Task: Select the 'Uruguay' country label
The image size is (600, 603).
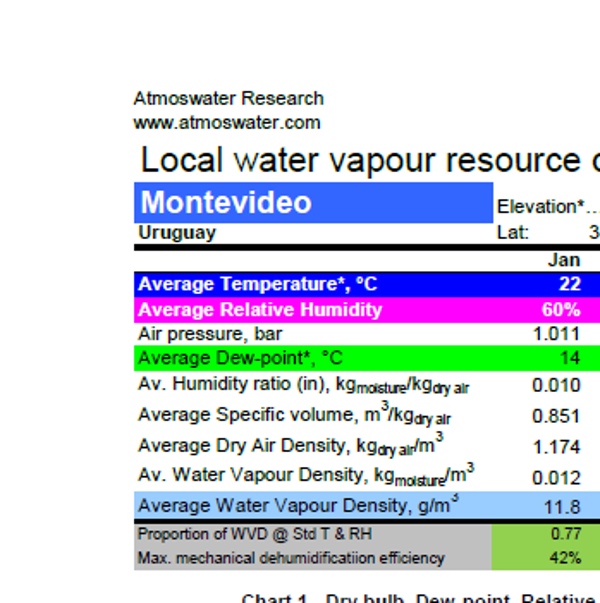Action: (177, 233)
